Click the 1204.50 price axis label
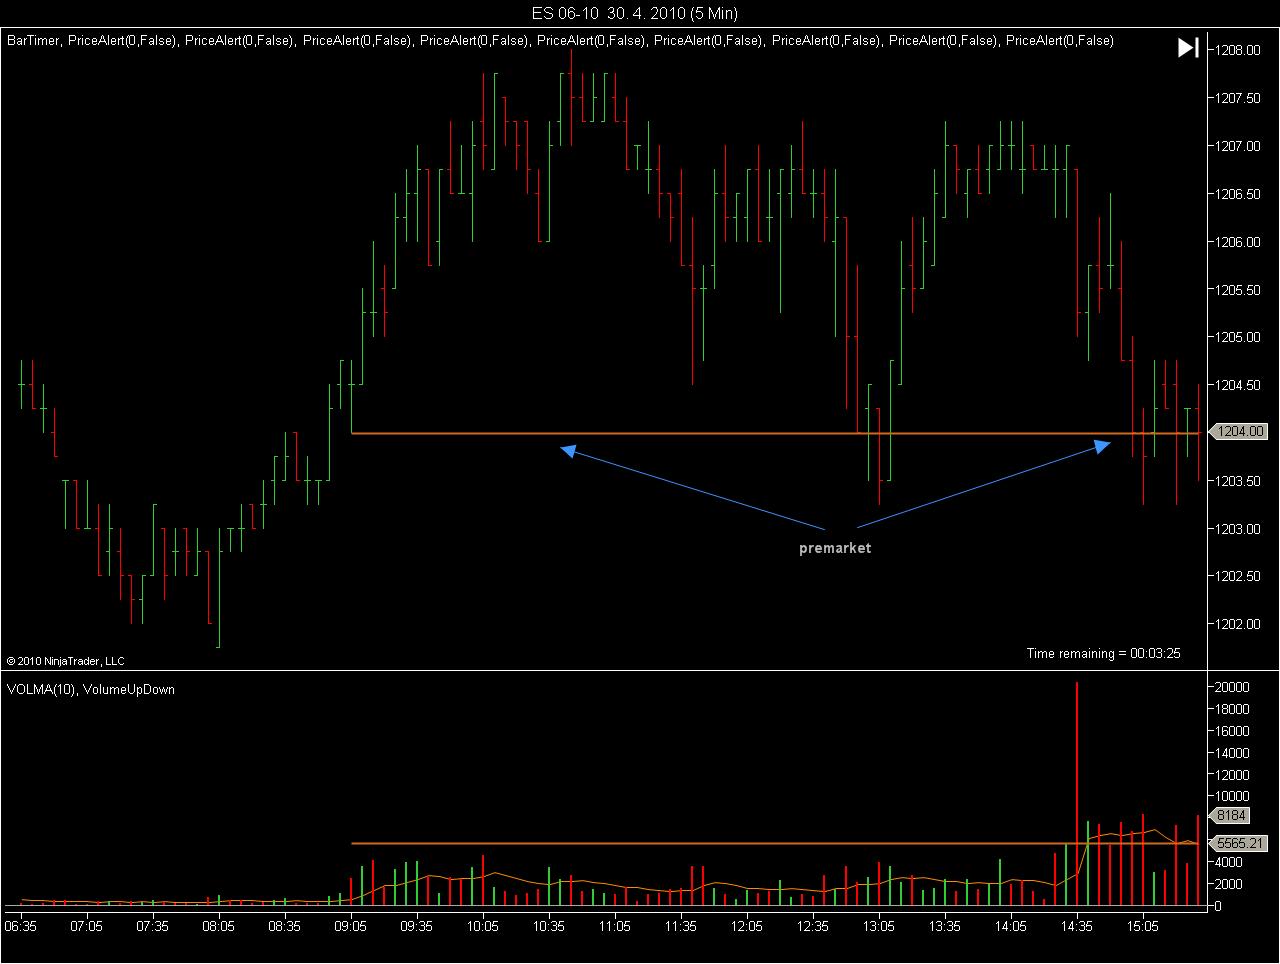This screenshot has height=964, width=1280. [1238, 385]
